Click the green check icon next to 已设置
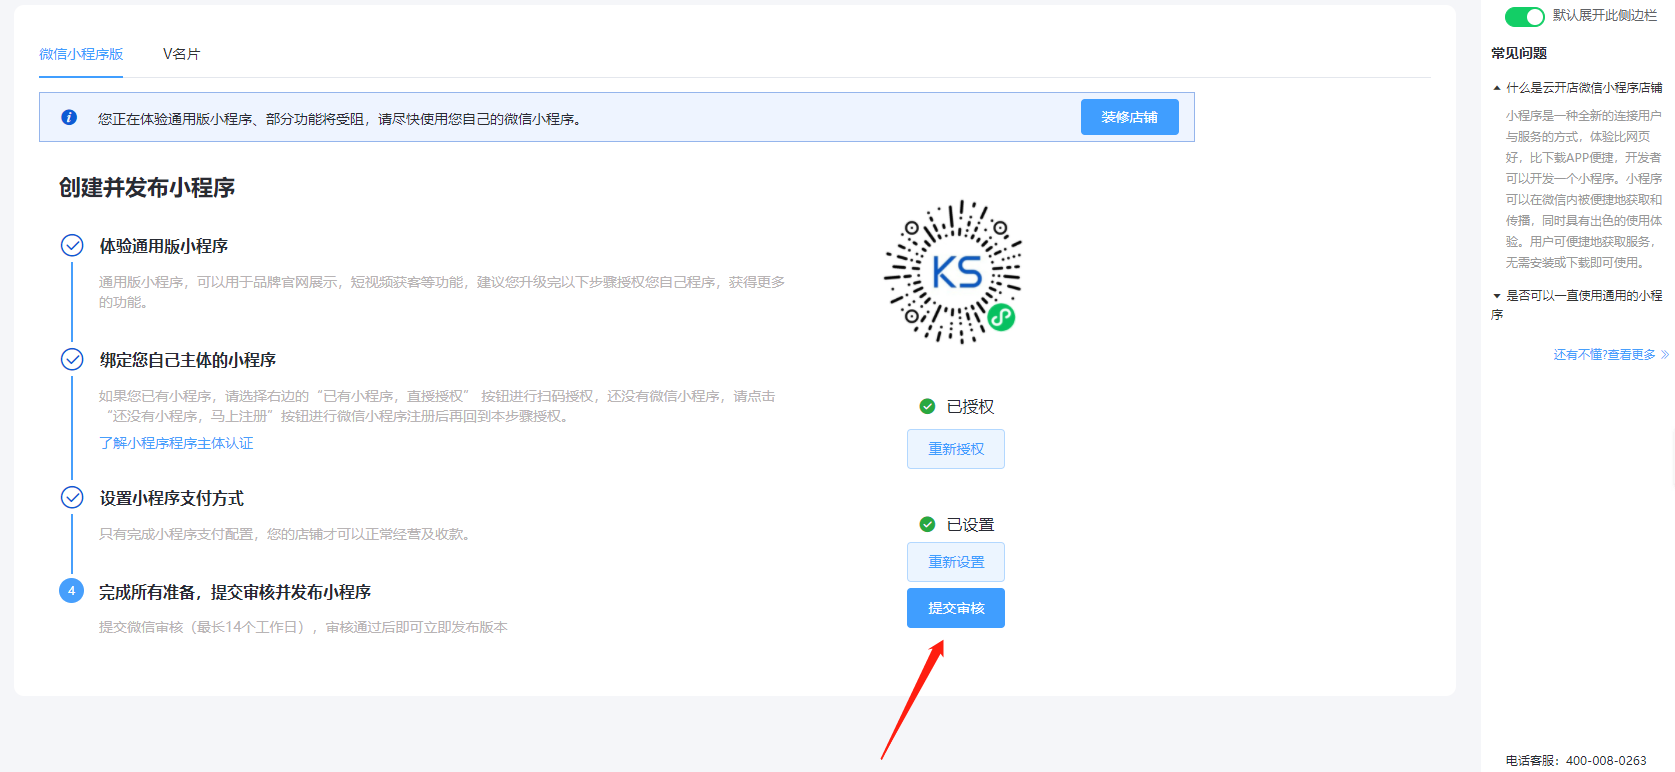The height and width of the screenshot is (772, 1675). (x=927, y=524)
